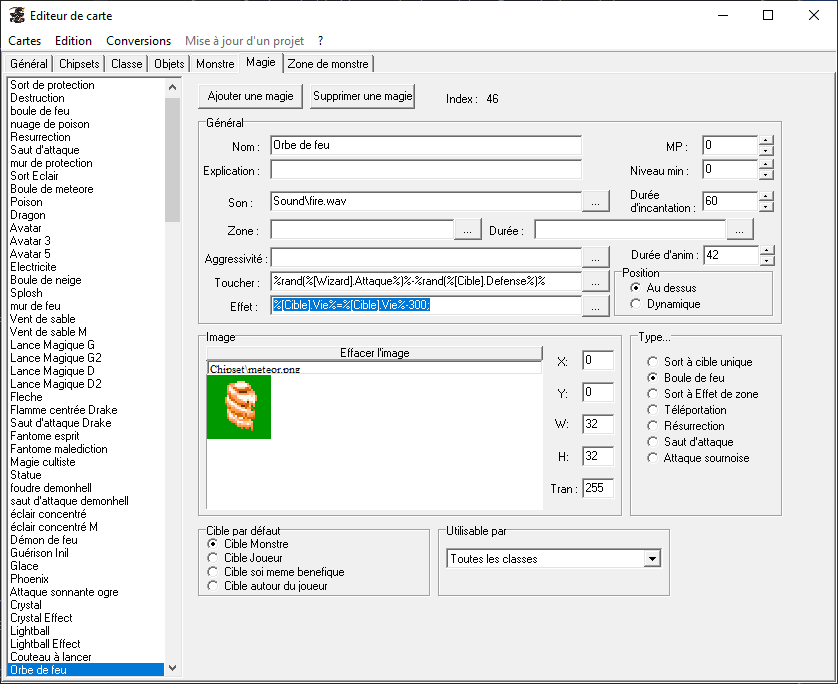Decrease Durée d'incantation with down arrow
The width and height of the screenshot is (838, 684).
tap(766, 206)
